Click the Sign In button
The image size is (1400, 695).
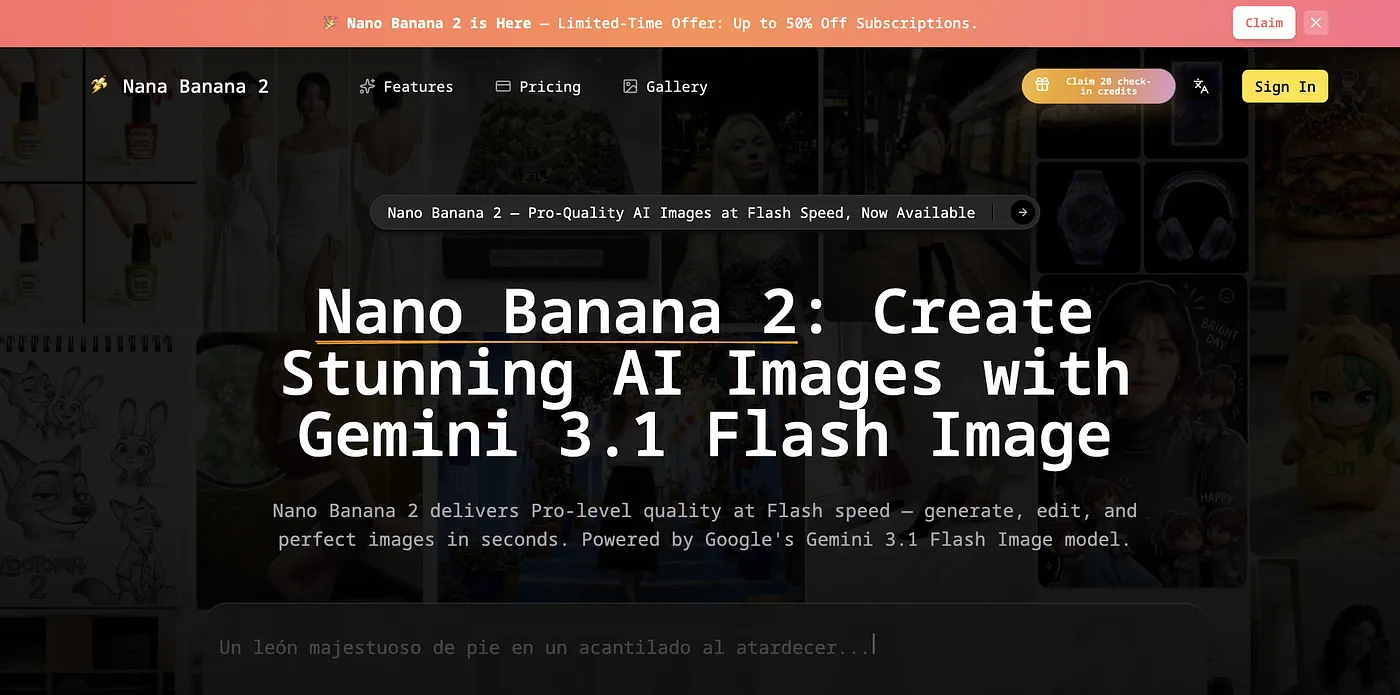[1285, 86]
